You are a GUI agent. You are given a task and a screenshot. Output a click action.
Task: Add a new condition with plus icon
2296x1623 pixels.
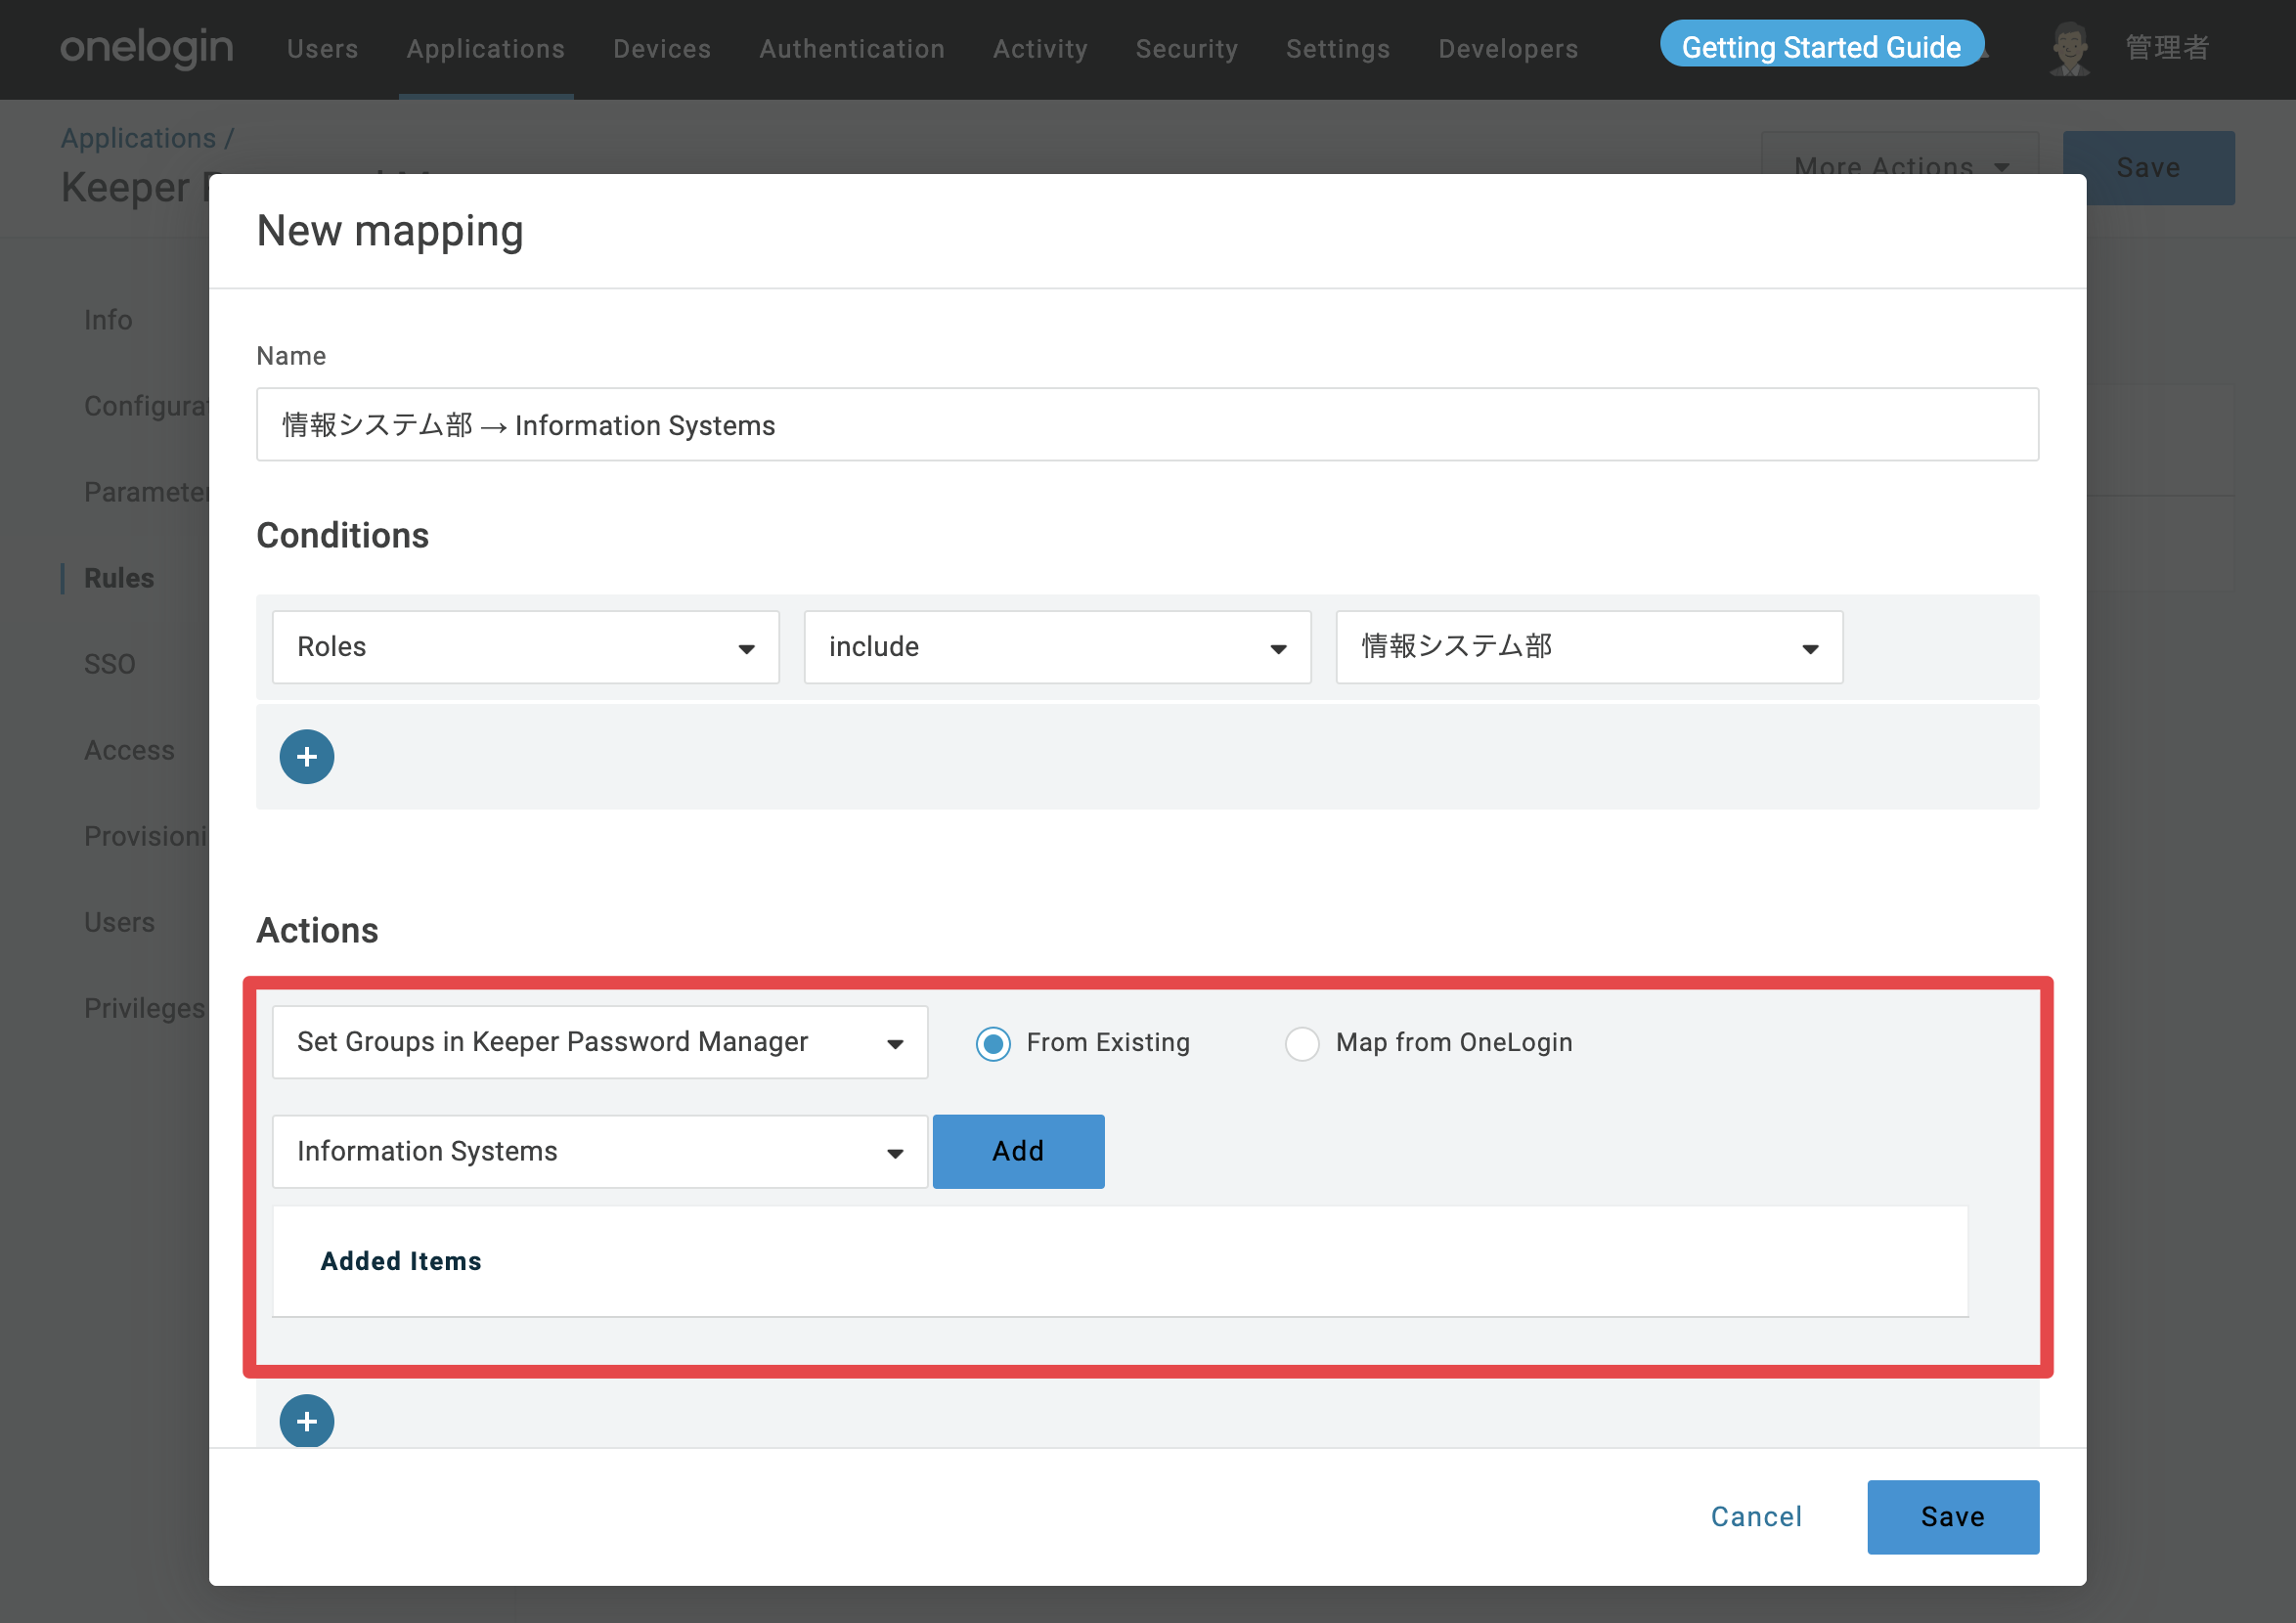pyautogui.click(x=307, y=757)
